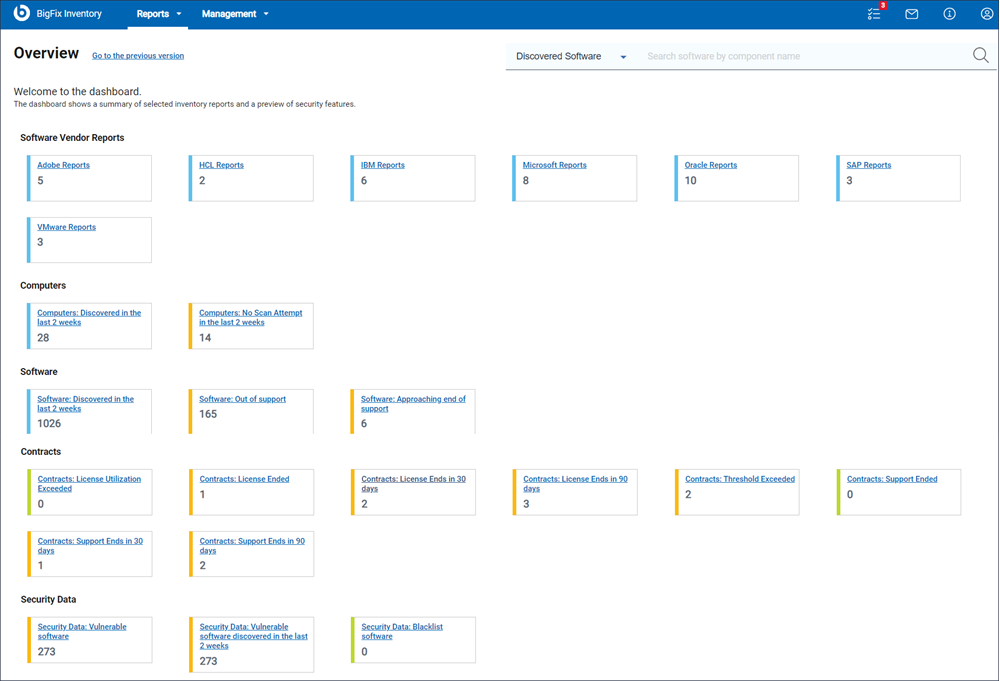Viewport: 1000px width, 681px height.
Task: Click the Overview page heading
Action: point(47,53)
